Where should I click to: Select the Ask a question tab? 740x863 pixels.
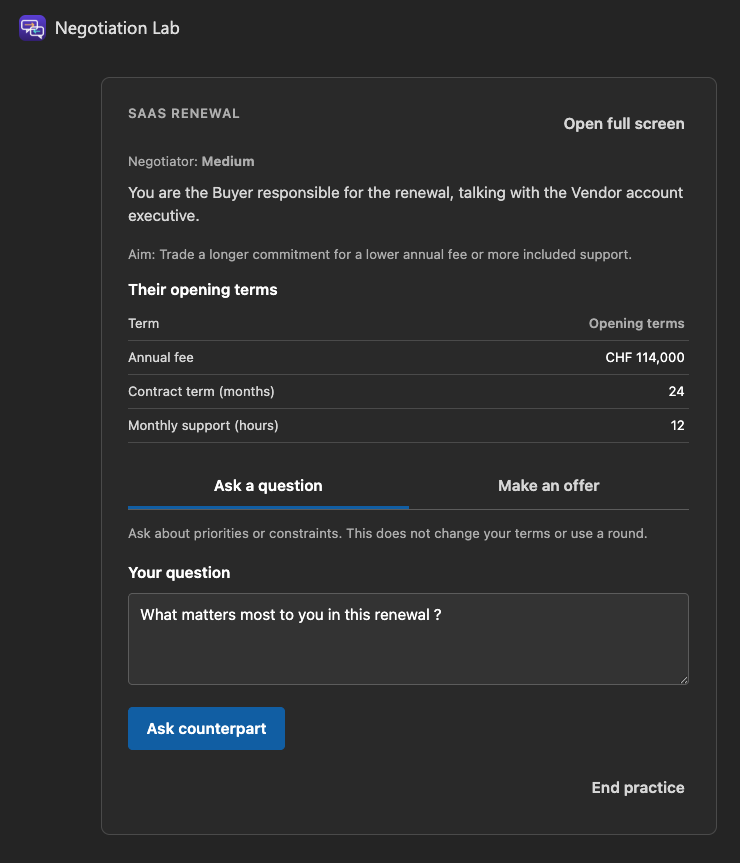(x=268, y=485)
